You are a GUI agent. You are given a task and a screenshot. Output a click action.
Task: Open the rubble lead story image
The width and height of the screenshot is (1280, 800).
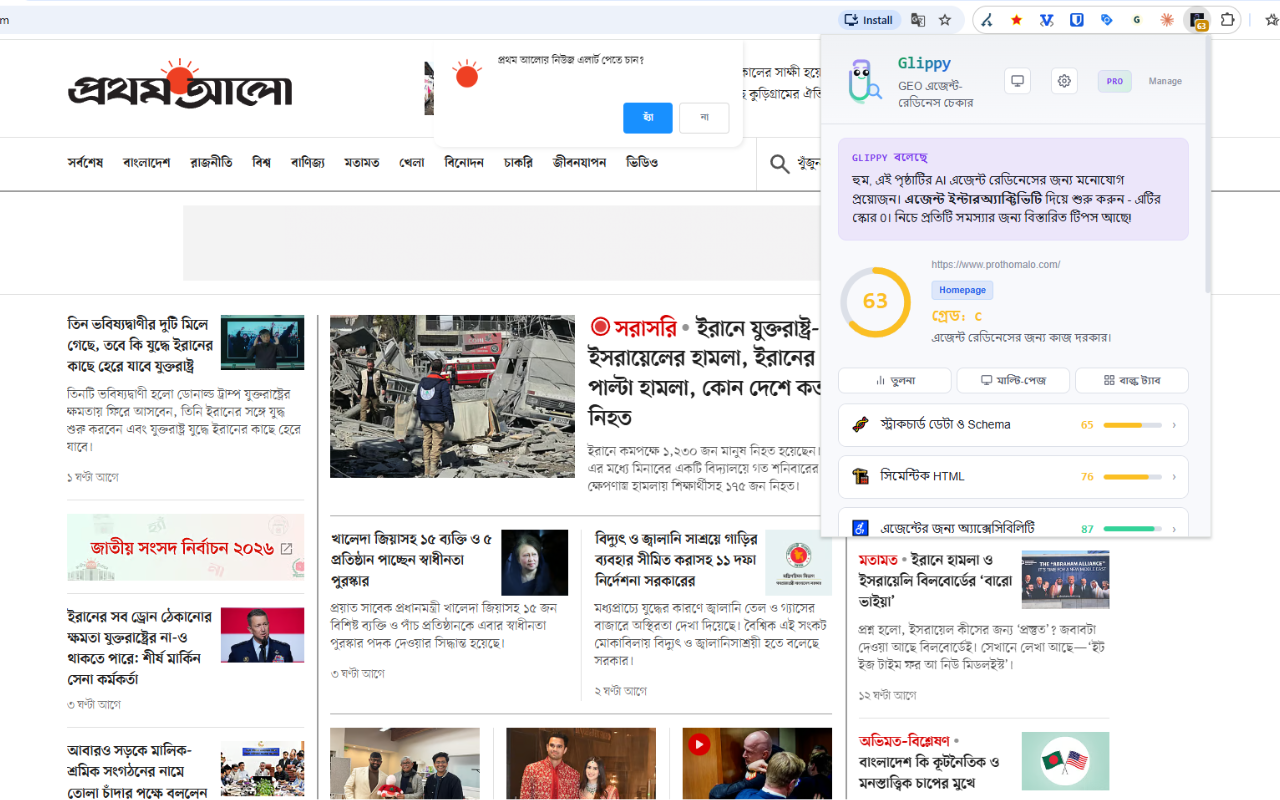click(x=452, y=396)
